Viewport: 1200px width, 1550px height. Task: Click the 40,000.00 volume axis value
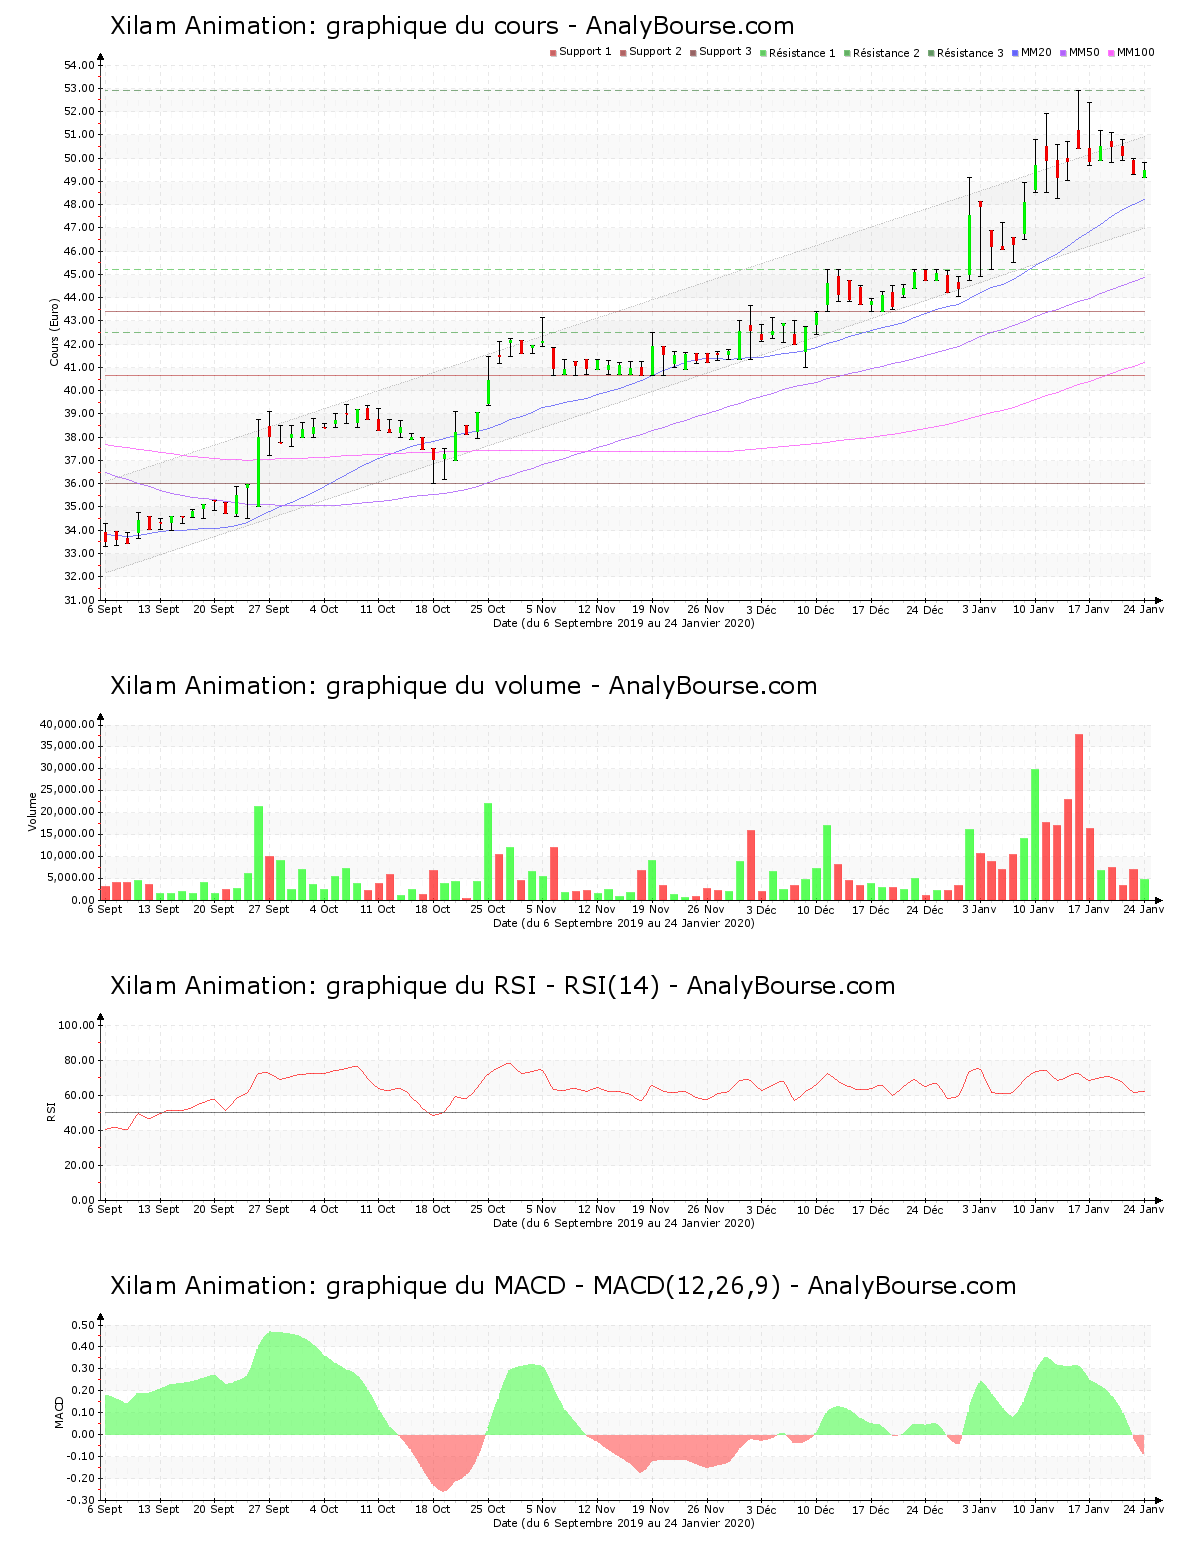click(67, 724)
